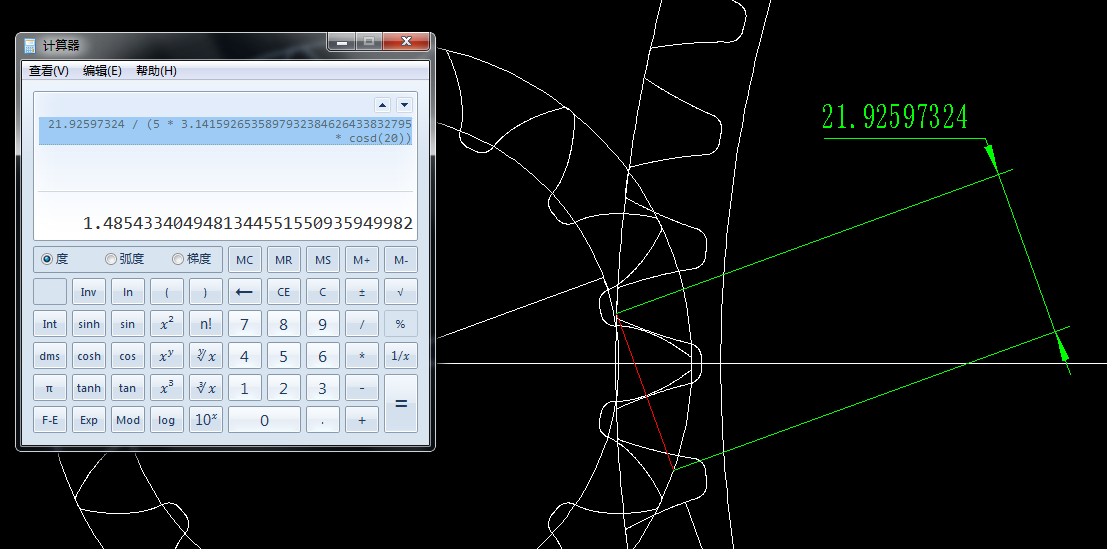Click the tanh key
This screenshot has height=549, width=1107.
pos(88,387)
